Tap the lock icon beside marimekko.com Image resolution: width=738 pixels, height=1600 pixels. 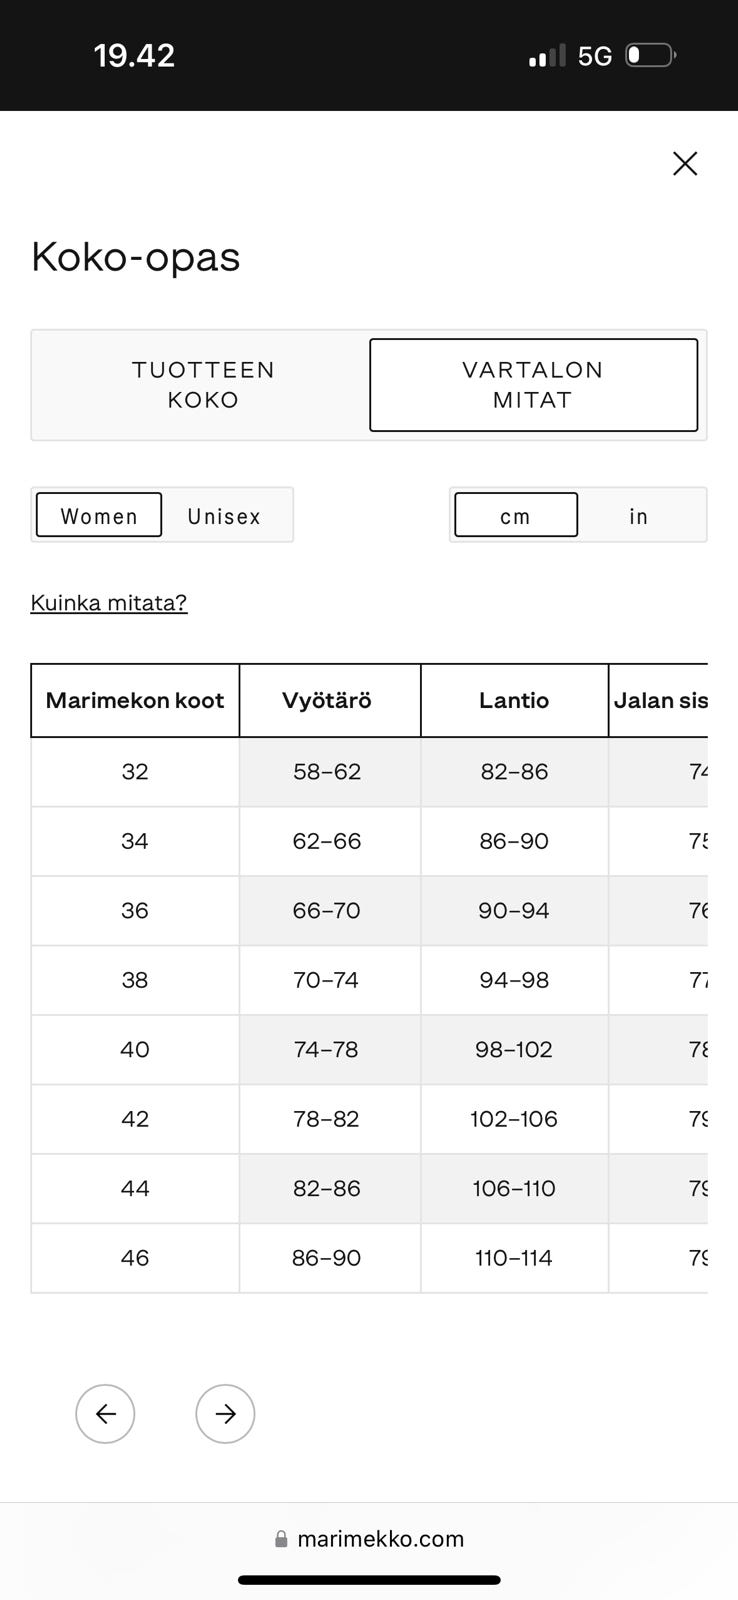[x=281, y=1539]
